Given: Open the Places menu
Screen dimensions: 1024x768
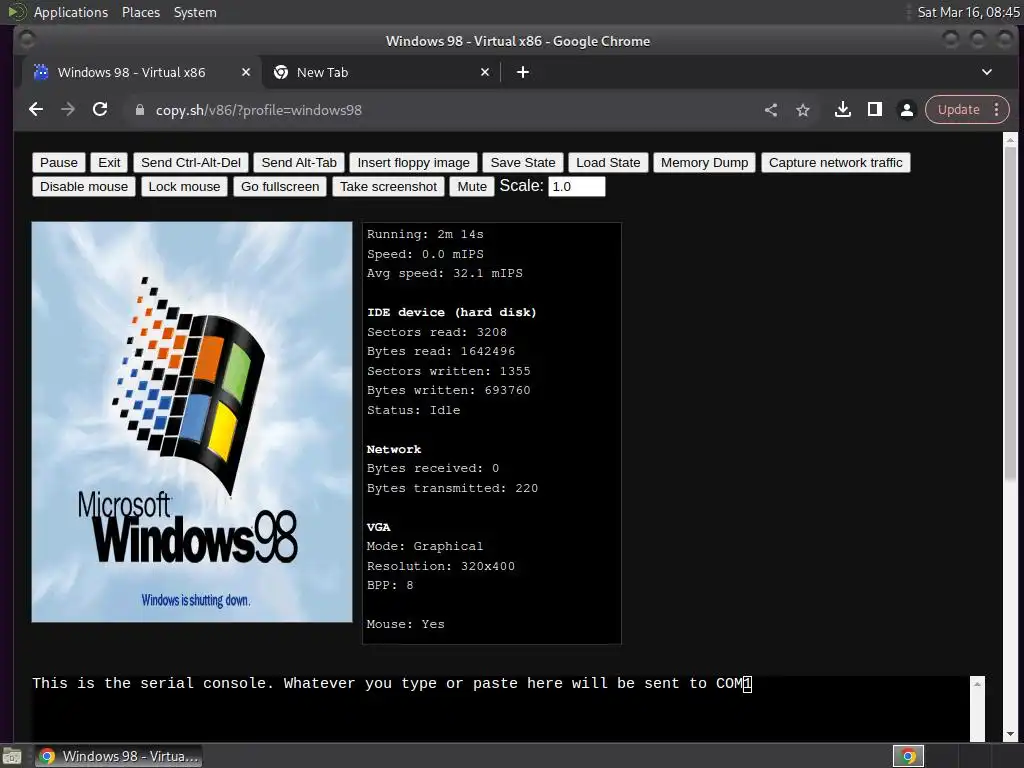Looking at the screenshot, I should coord(140,12).
